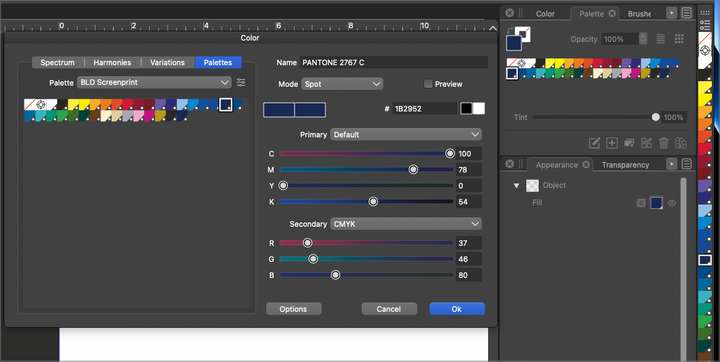Viewport: 720px width, 362px height.
Task: Open the Palette panel options menu icon
Action: point(686,13)
